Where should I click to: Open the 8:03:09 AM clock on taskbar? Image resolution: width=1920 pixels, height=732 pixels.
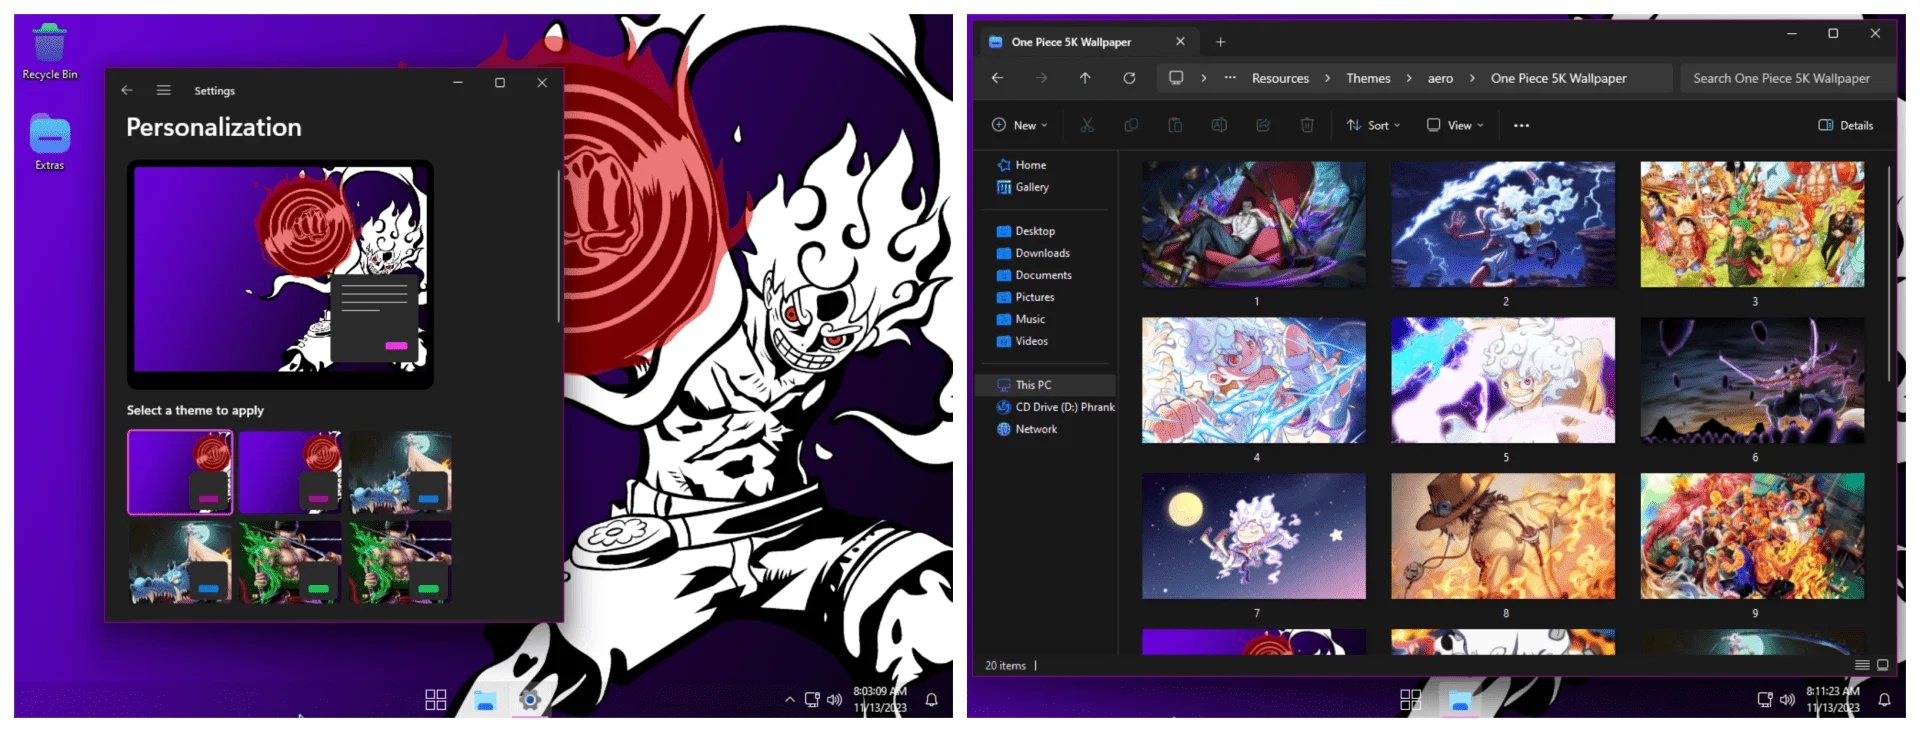pyautogui.click(x=880, y=700)
